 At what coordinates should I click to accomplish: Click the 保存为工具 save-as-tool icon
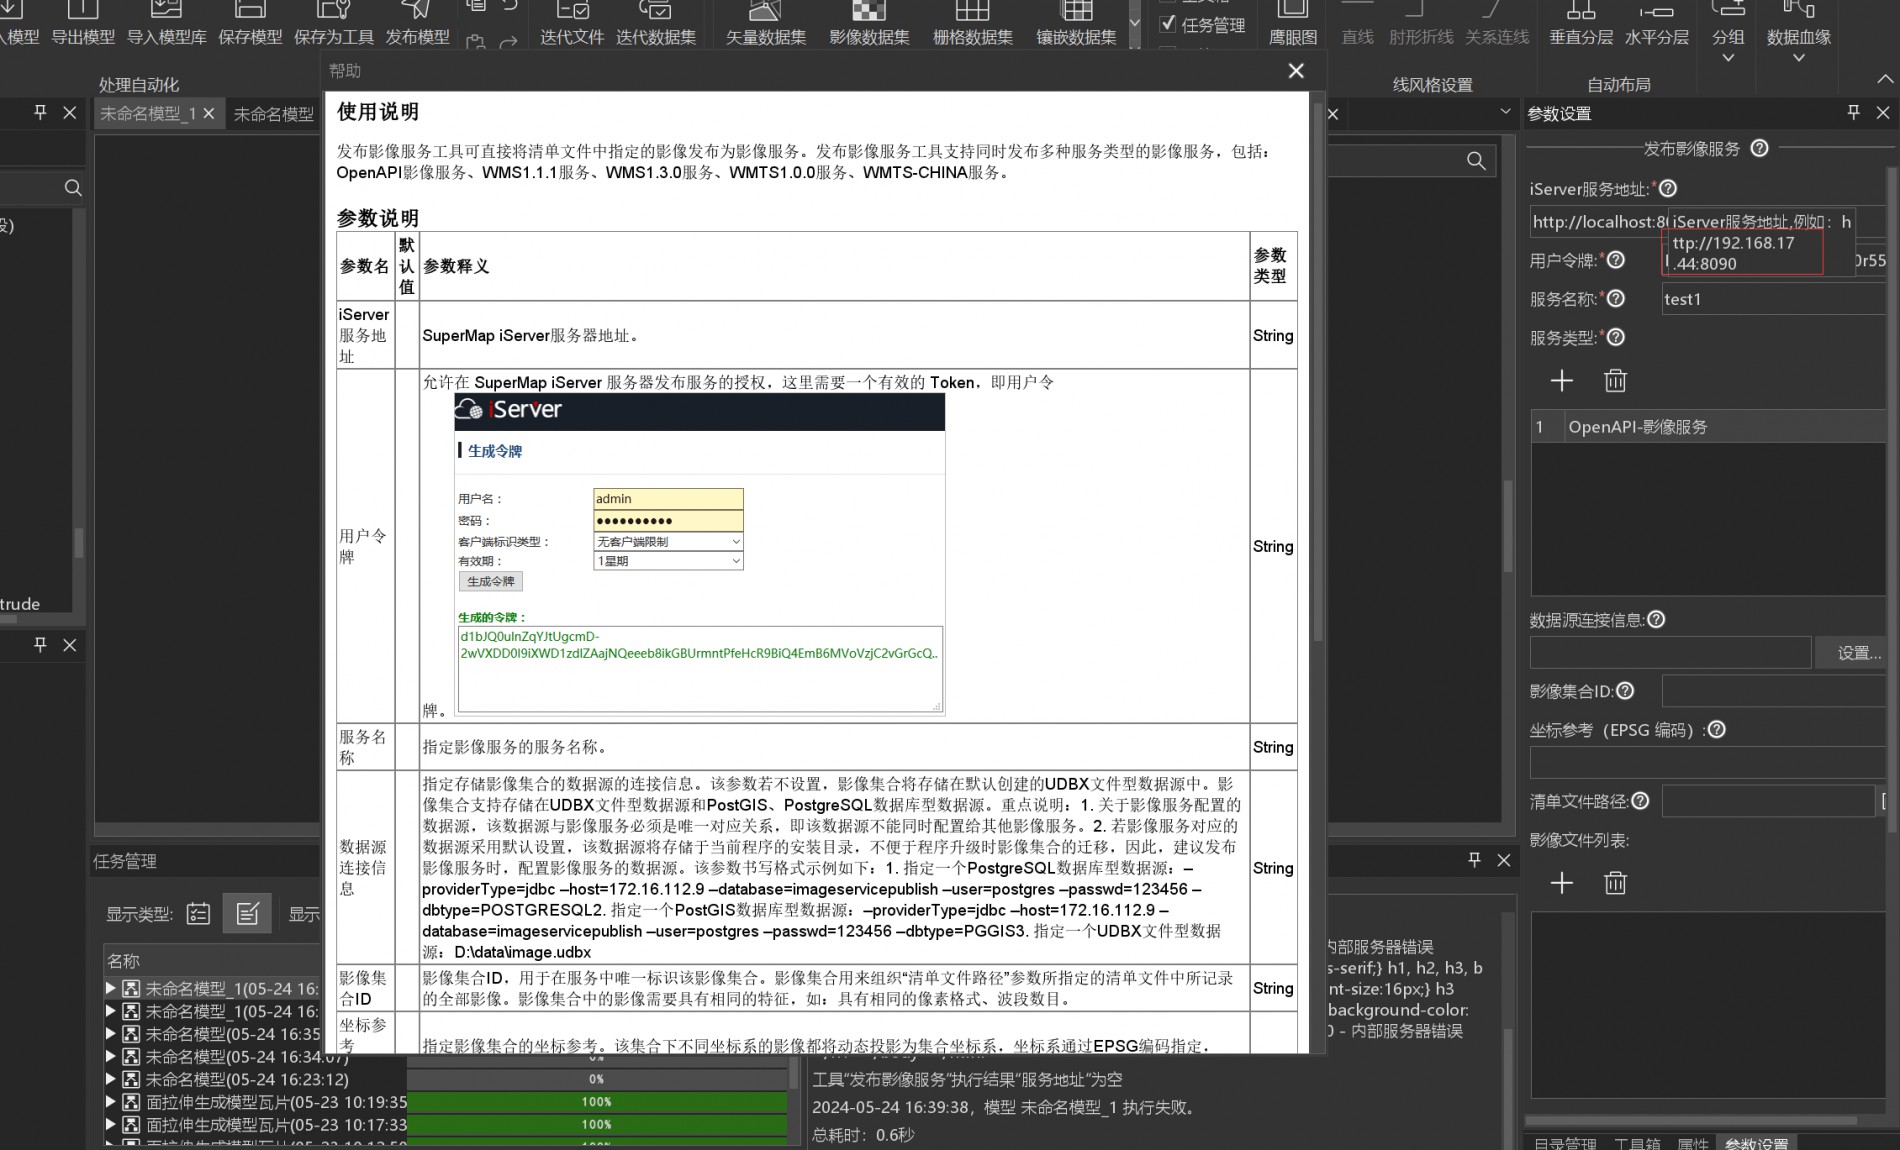pyautogui.click(x=333, y=22)
